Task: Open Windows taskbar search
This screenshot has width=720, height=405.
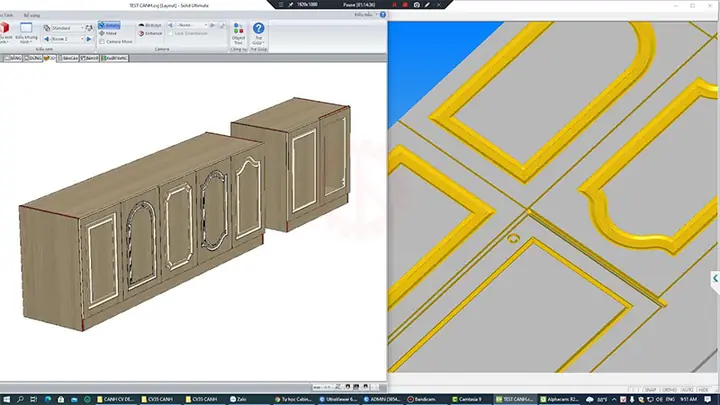Action: [20, 399]
